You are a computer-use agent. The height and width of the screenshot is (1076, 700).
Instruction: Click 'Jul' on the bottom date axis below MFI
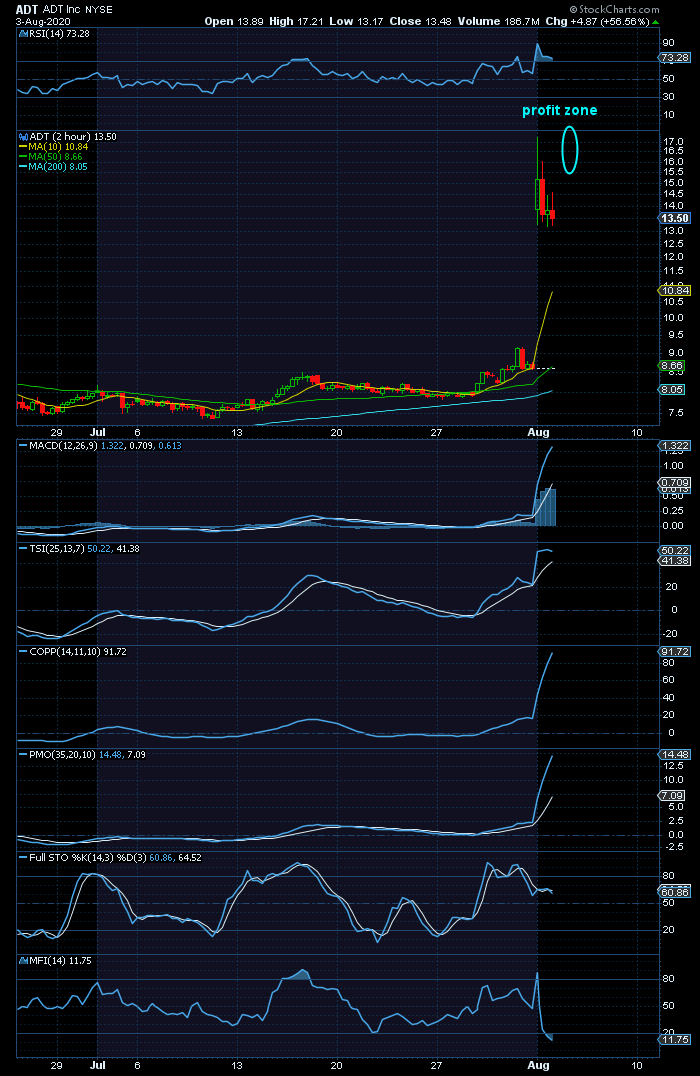coord(98,1065)
